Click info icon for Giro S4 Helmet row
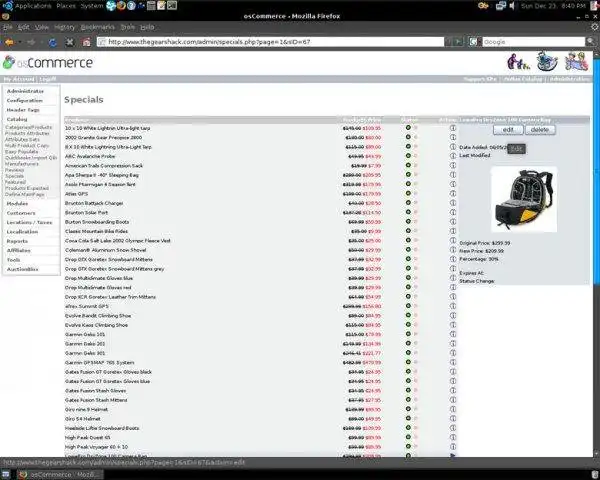This screenshot has width=600, height=480. (x=453, y=418)
